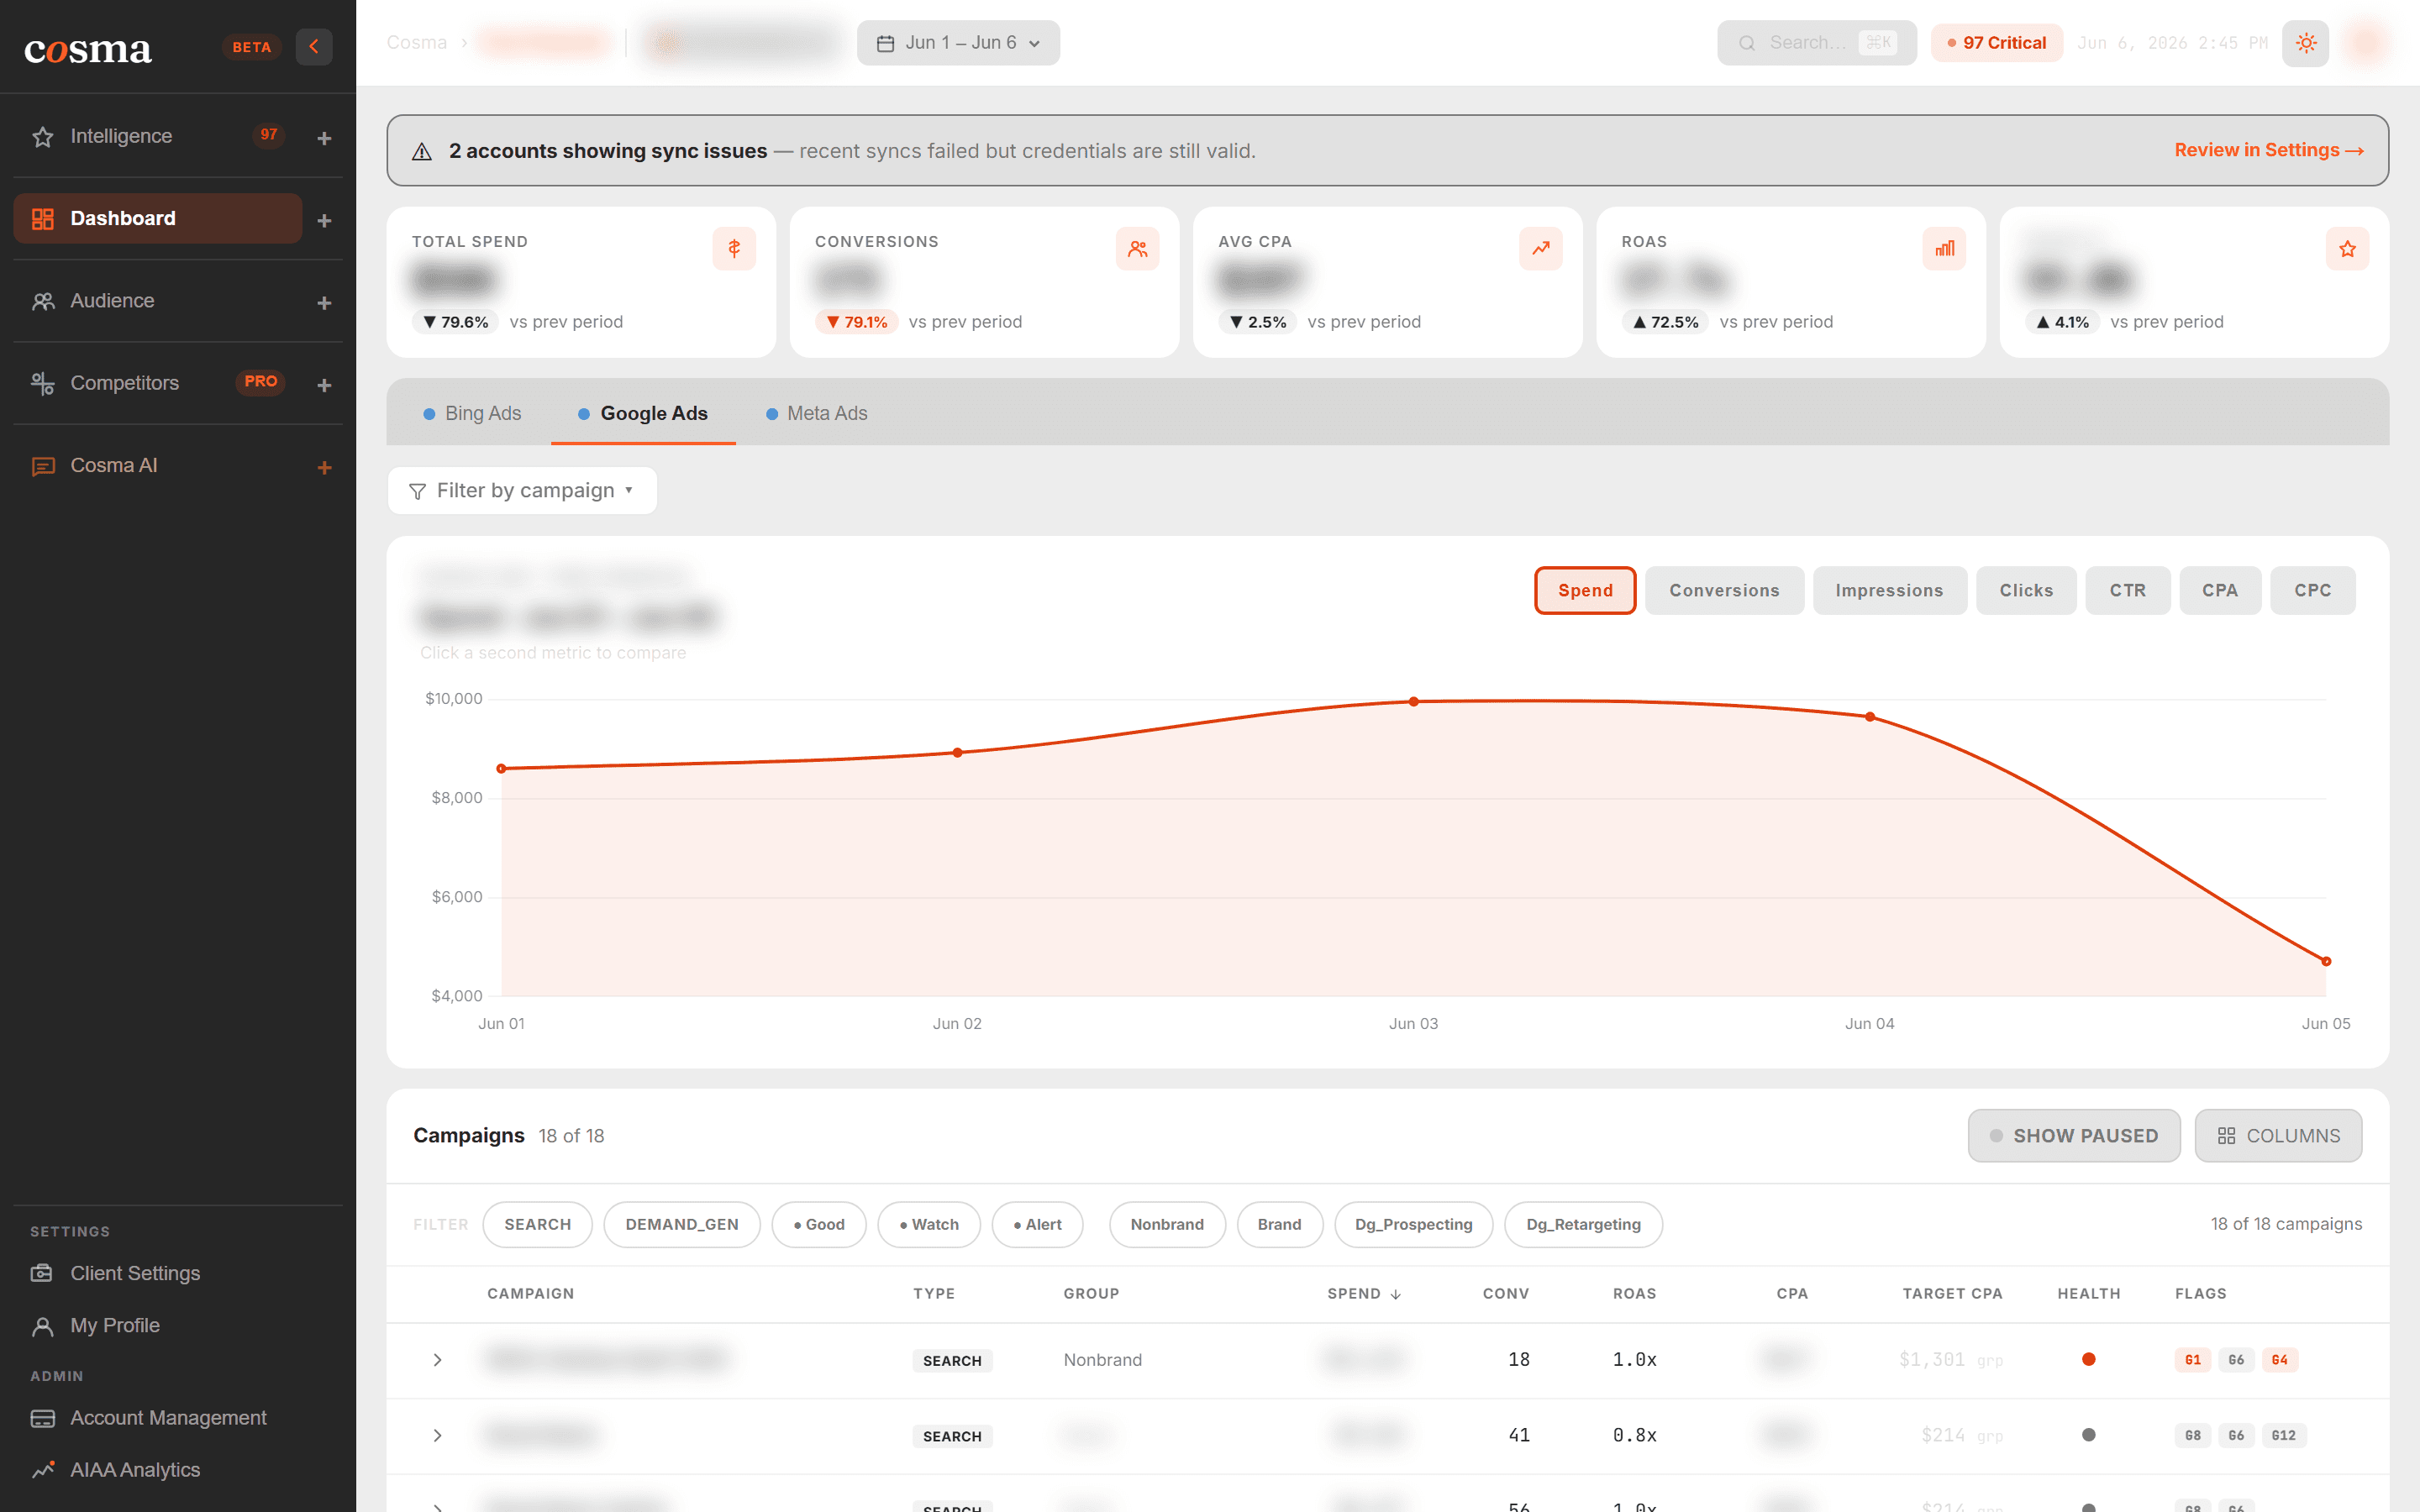
Task: Expand Competitors section with plus icon
Action: point(324,385)
